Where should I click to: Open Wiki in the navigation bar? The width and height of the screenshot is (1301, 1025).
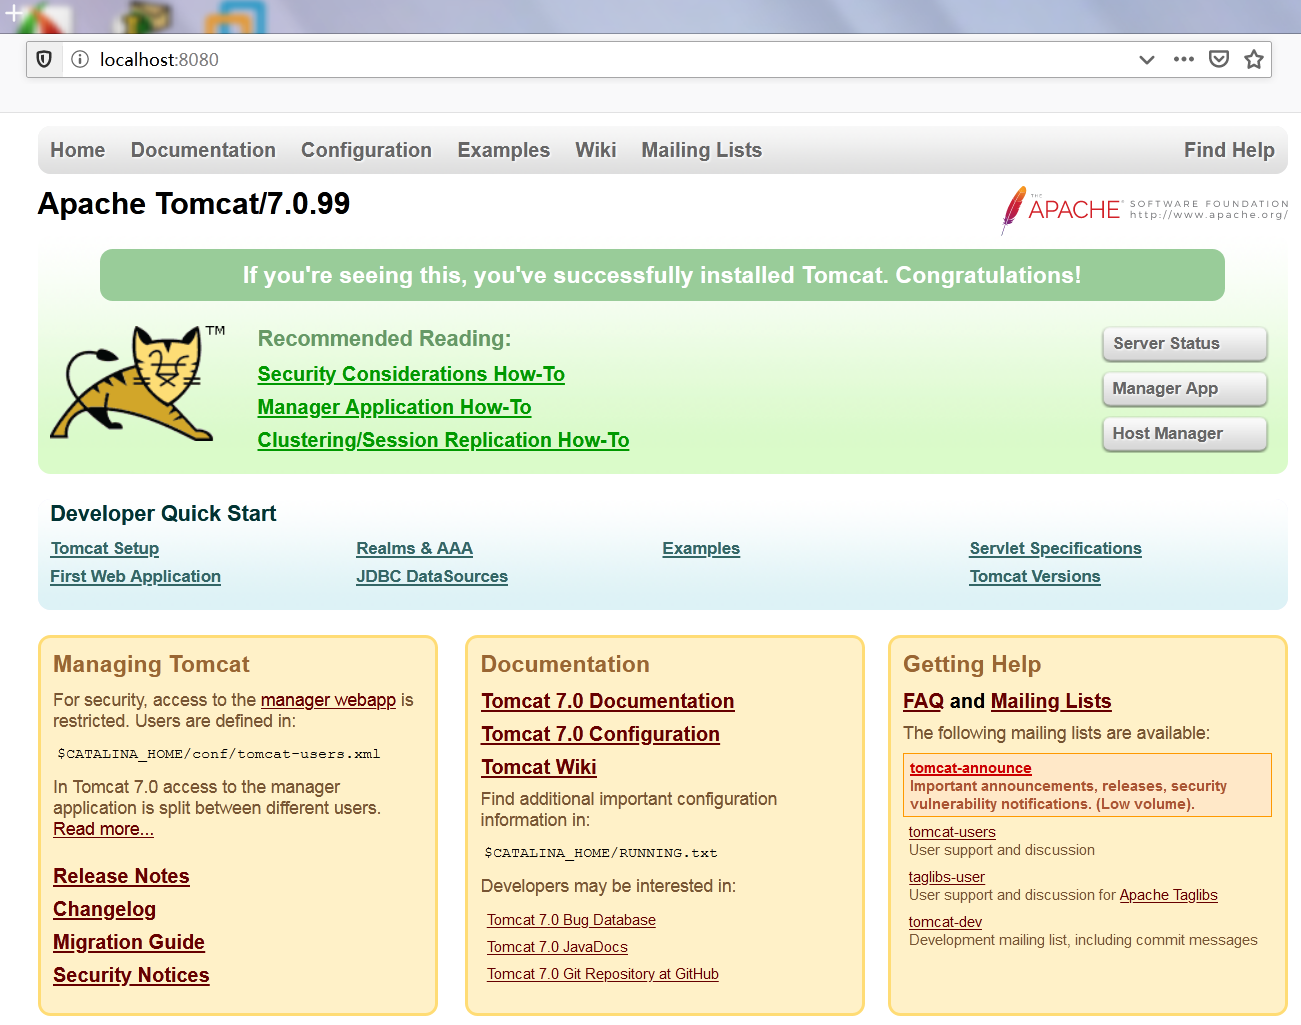(x=595, y=150)
